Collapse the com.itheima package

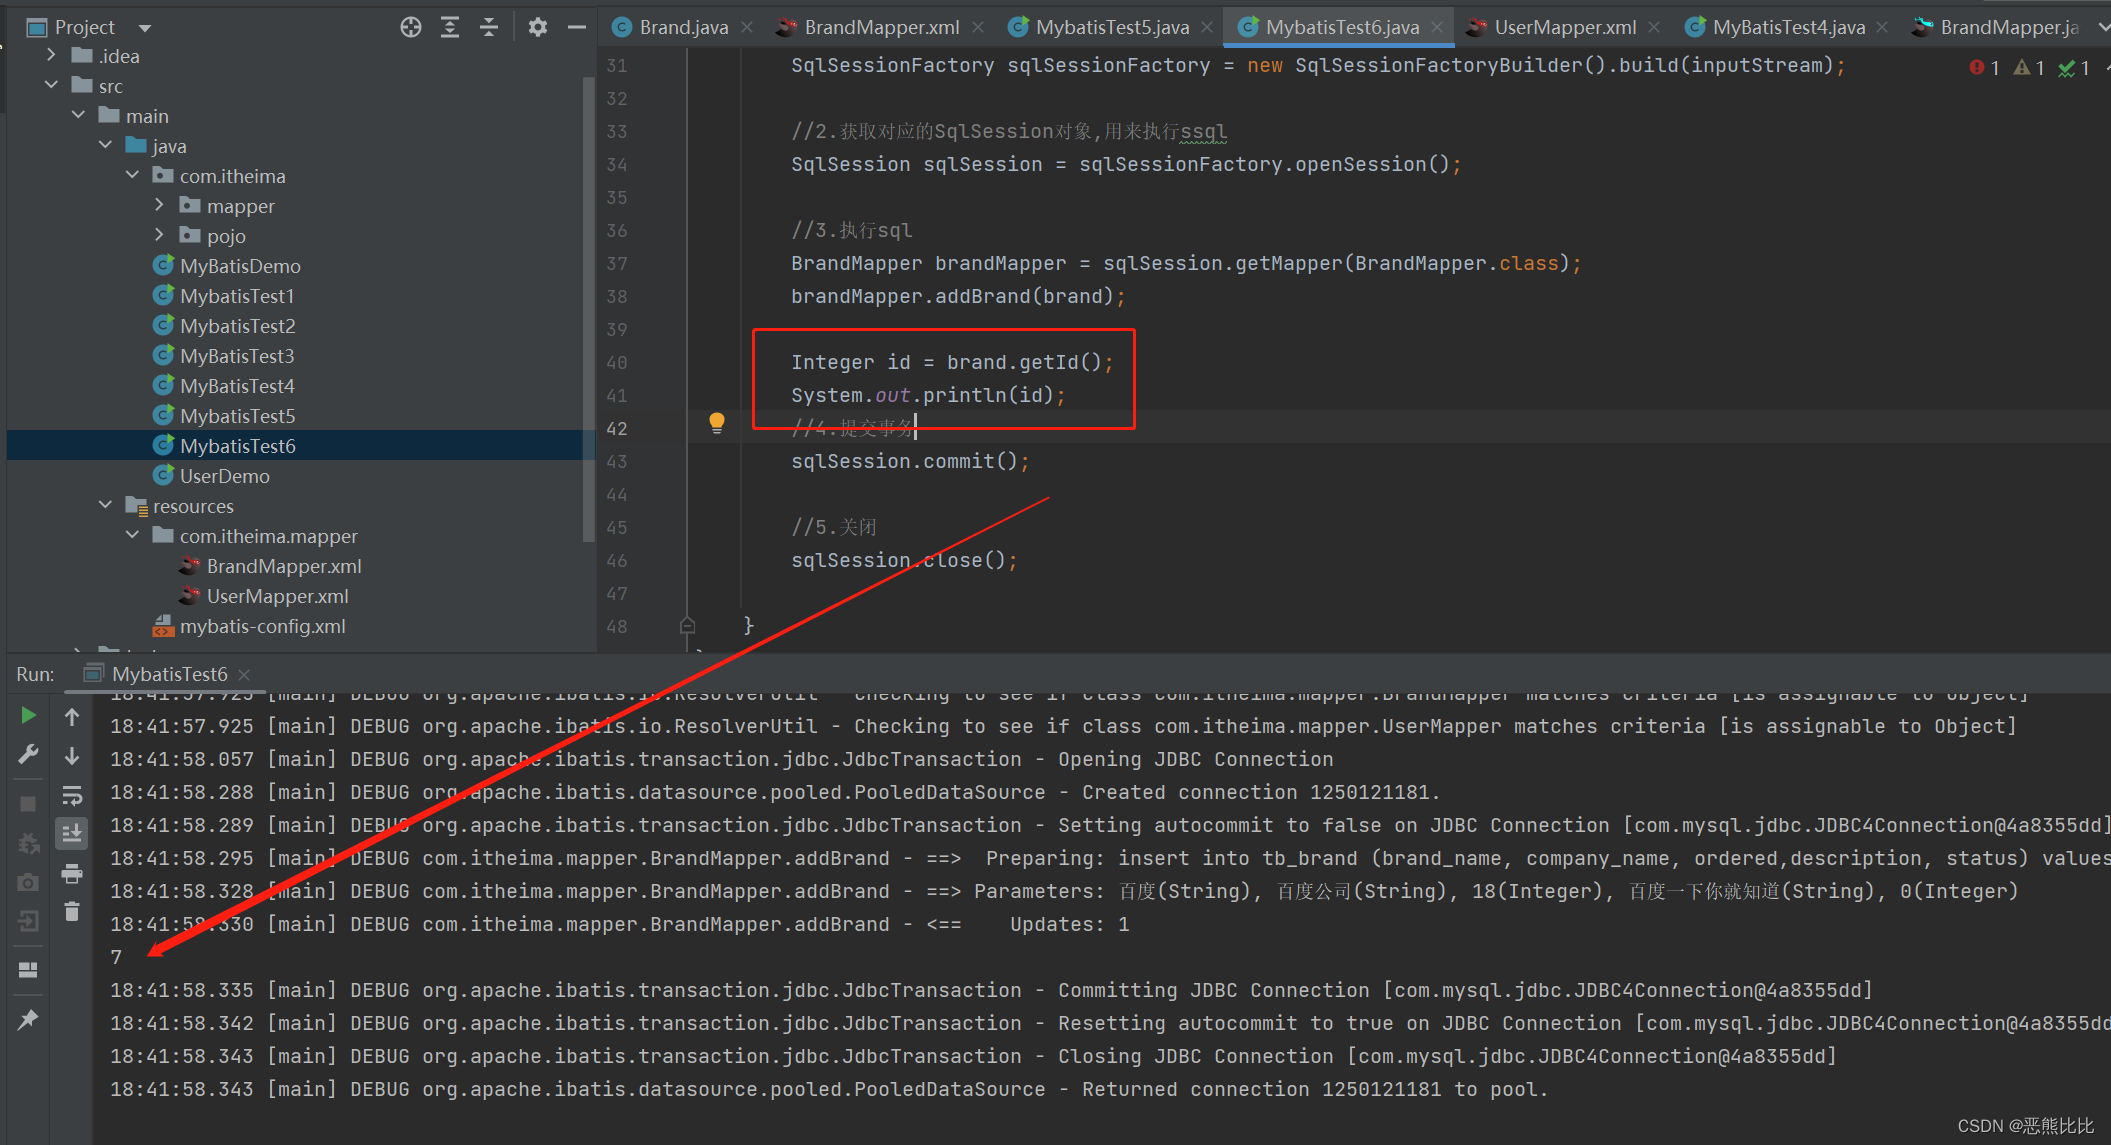[x=133, y=176]
